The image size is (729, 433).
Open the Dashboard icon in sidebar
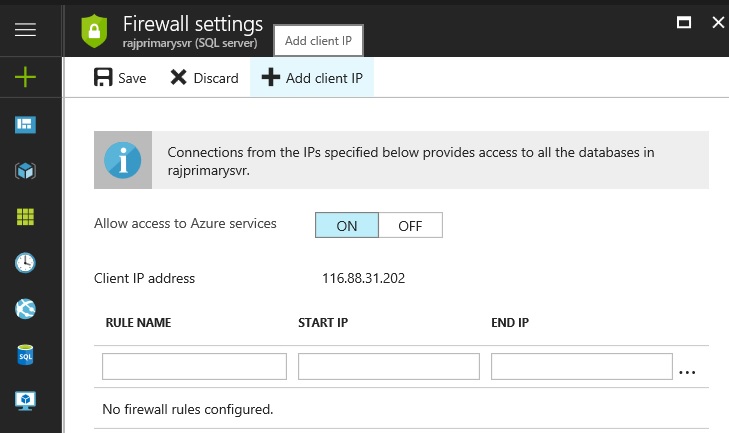point(26,124)
